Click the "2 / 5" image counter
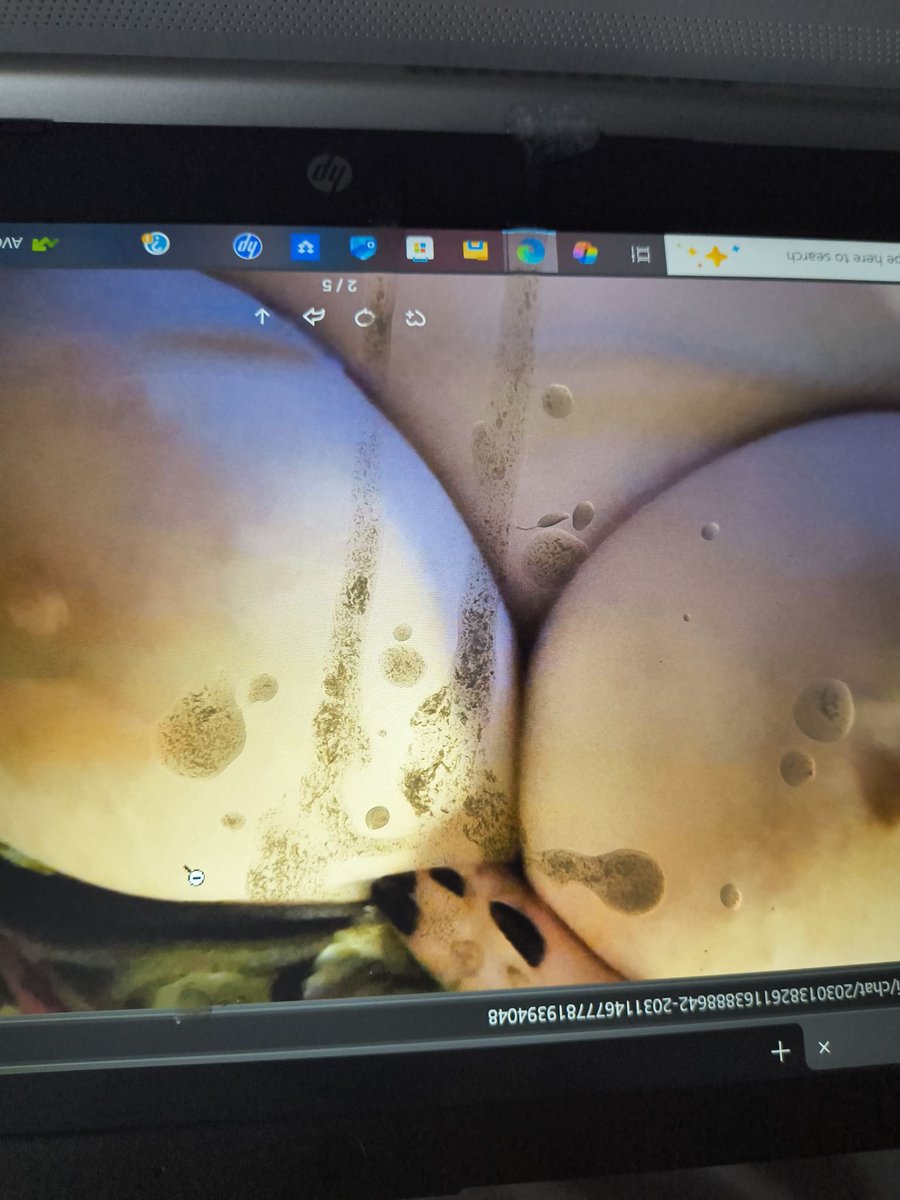The height and width of the screenshot is (1200, 900). click(x=339, y=286)
